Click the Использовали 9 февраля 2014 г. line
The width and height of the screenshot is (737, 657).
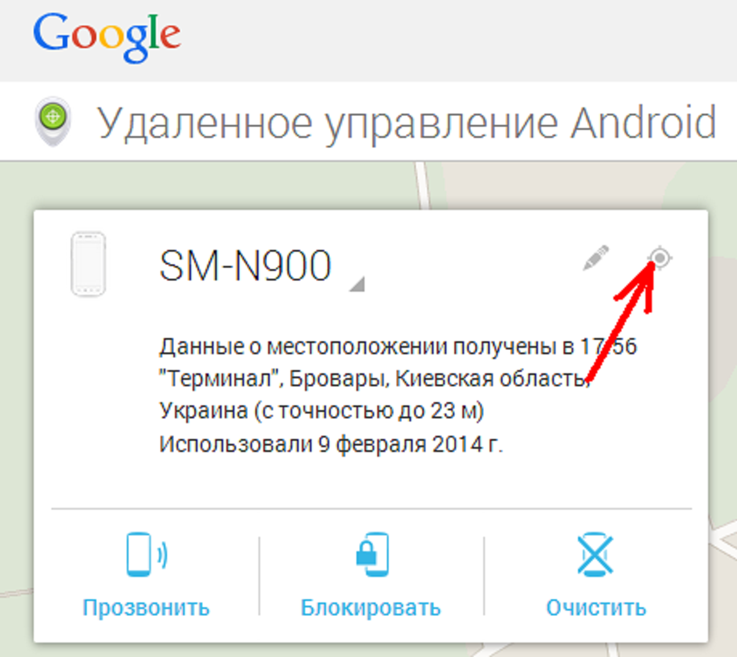coord(331,444)
